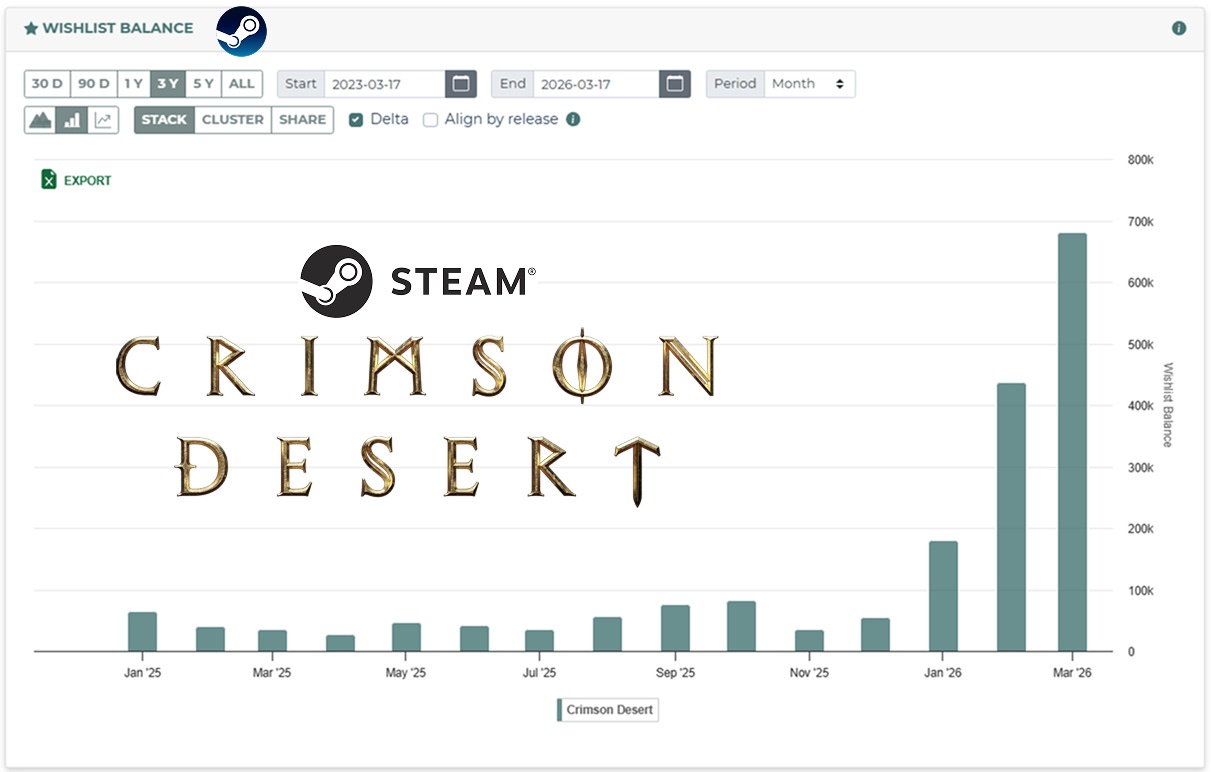Click the info icon beside Align by release
The width and height of the screenshot is (1211, 772).
pyautogui.click(x=573, y=119)
